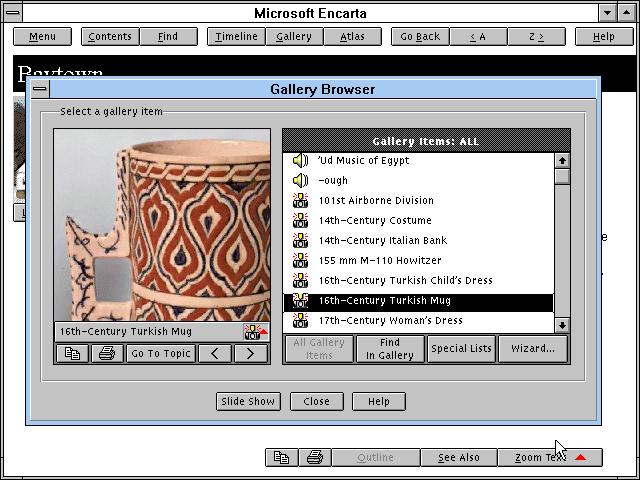640x480 pixels.
Task: Open Microsoft Encarta window control menu
Action: (13, 12)
